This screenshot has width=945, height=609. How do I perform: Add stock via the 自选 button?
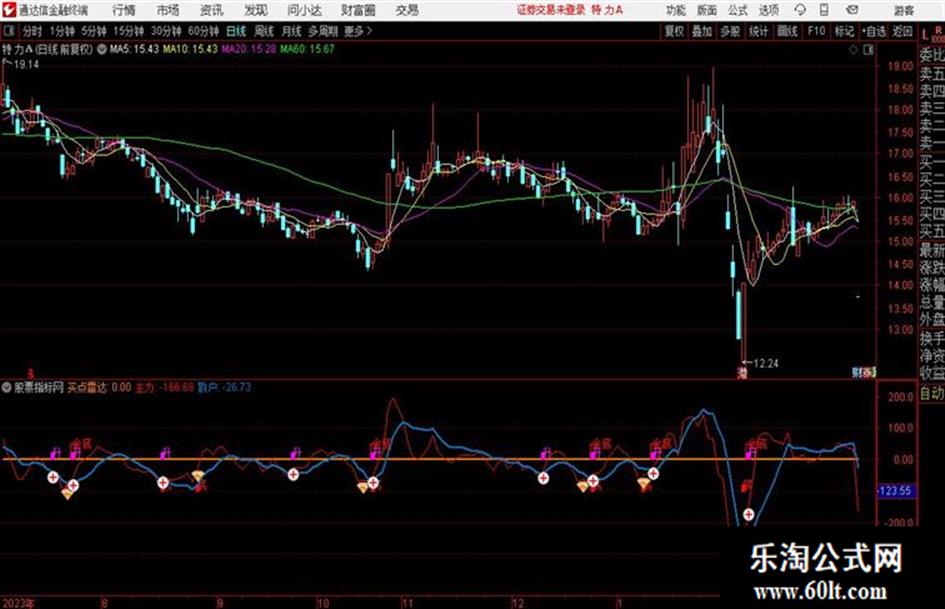(x=873, y=31)
